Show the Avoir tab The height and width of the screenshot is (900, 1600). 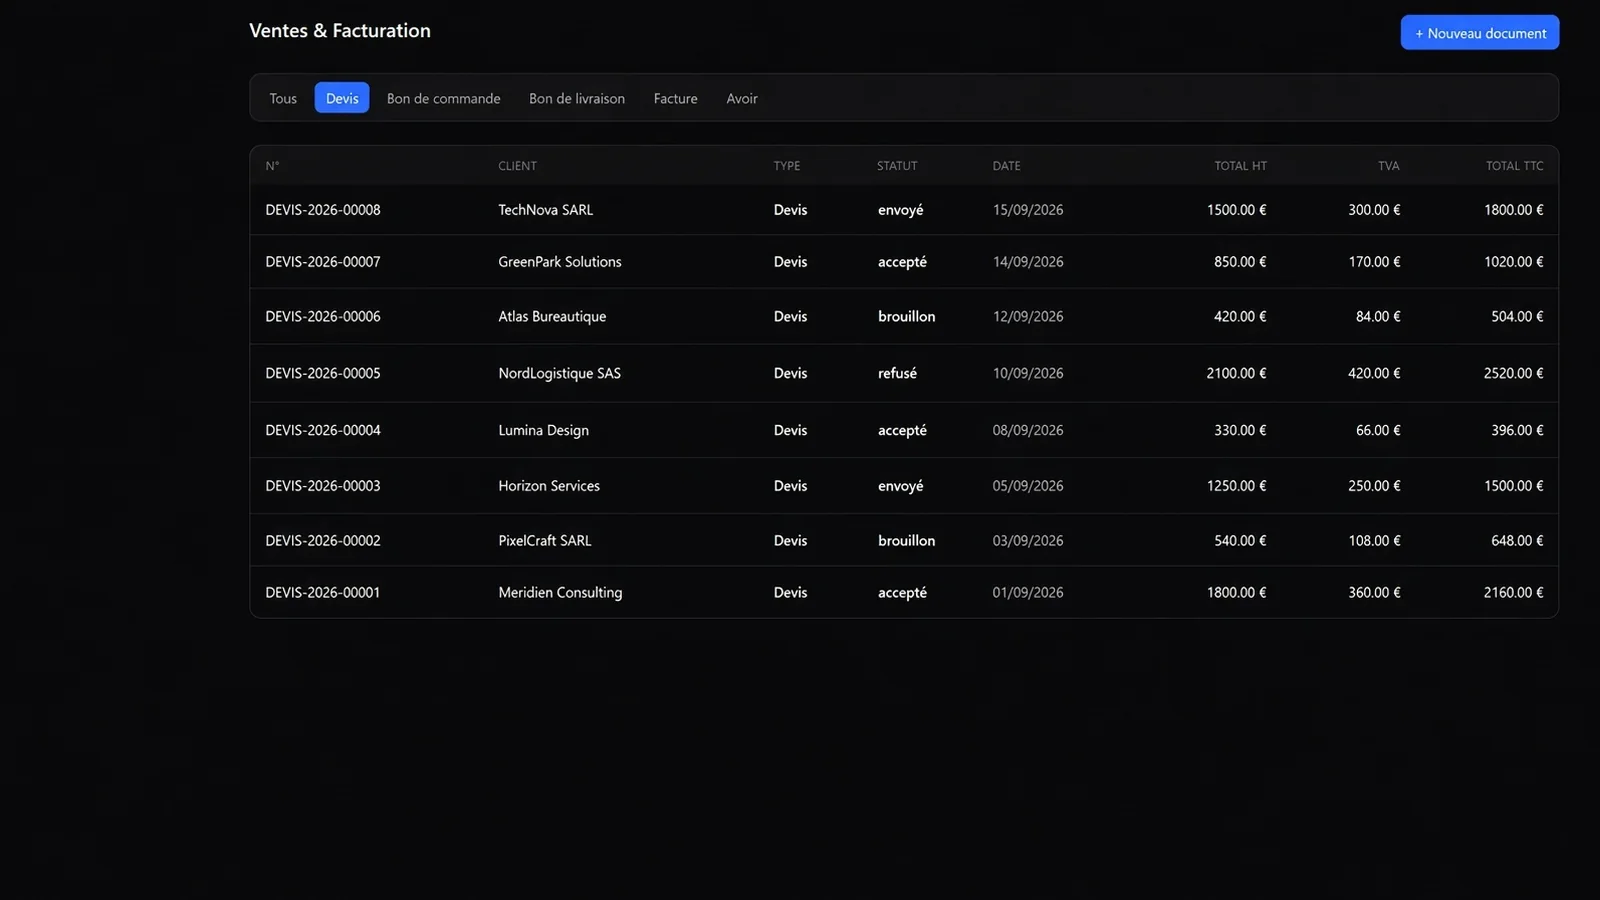click(x=742, y=98)
